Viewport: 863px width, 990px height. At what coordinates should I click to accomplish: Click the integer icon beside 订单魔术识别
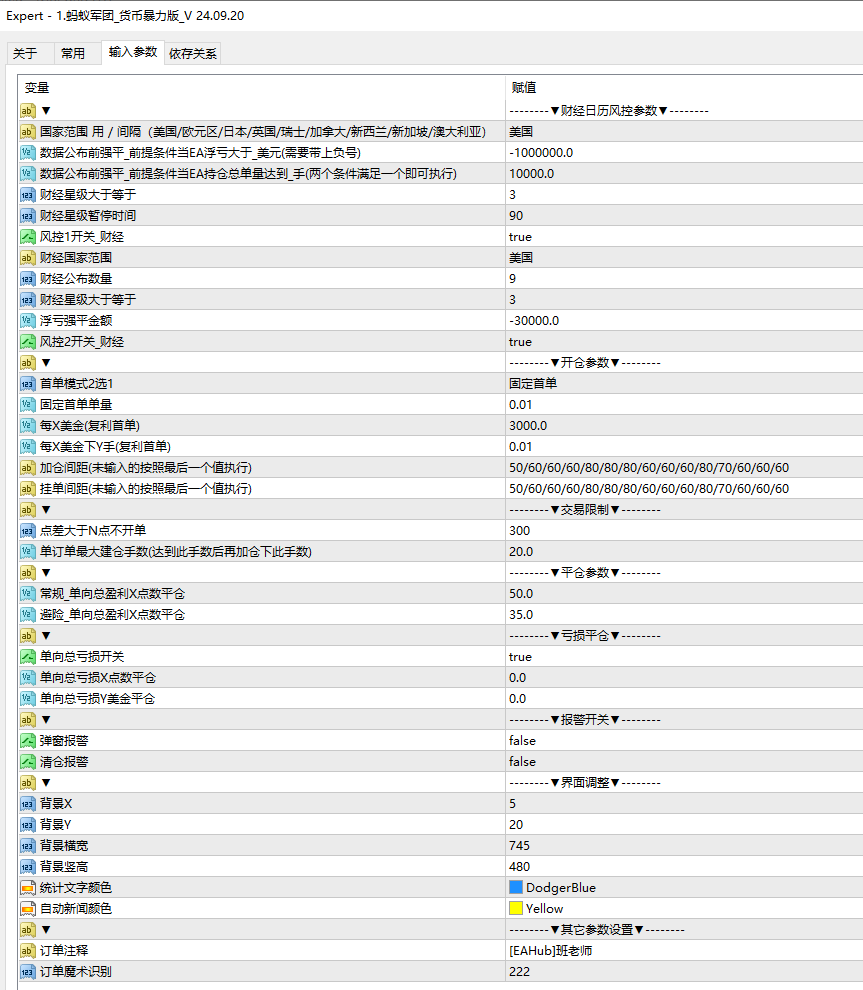27,972
